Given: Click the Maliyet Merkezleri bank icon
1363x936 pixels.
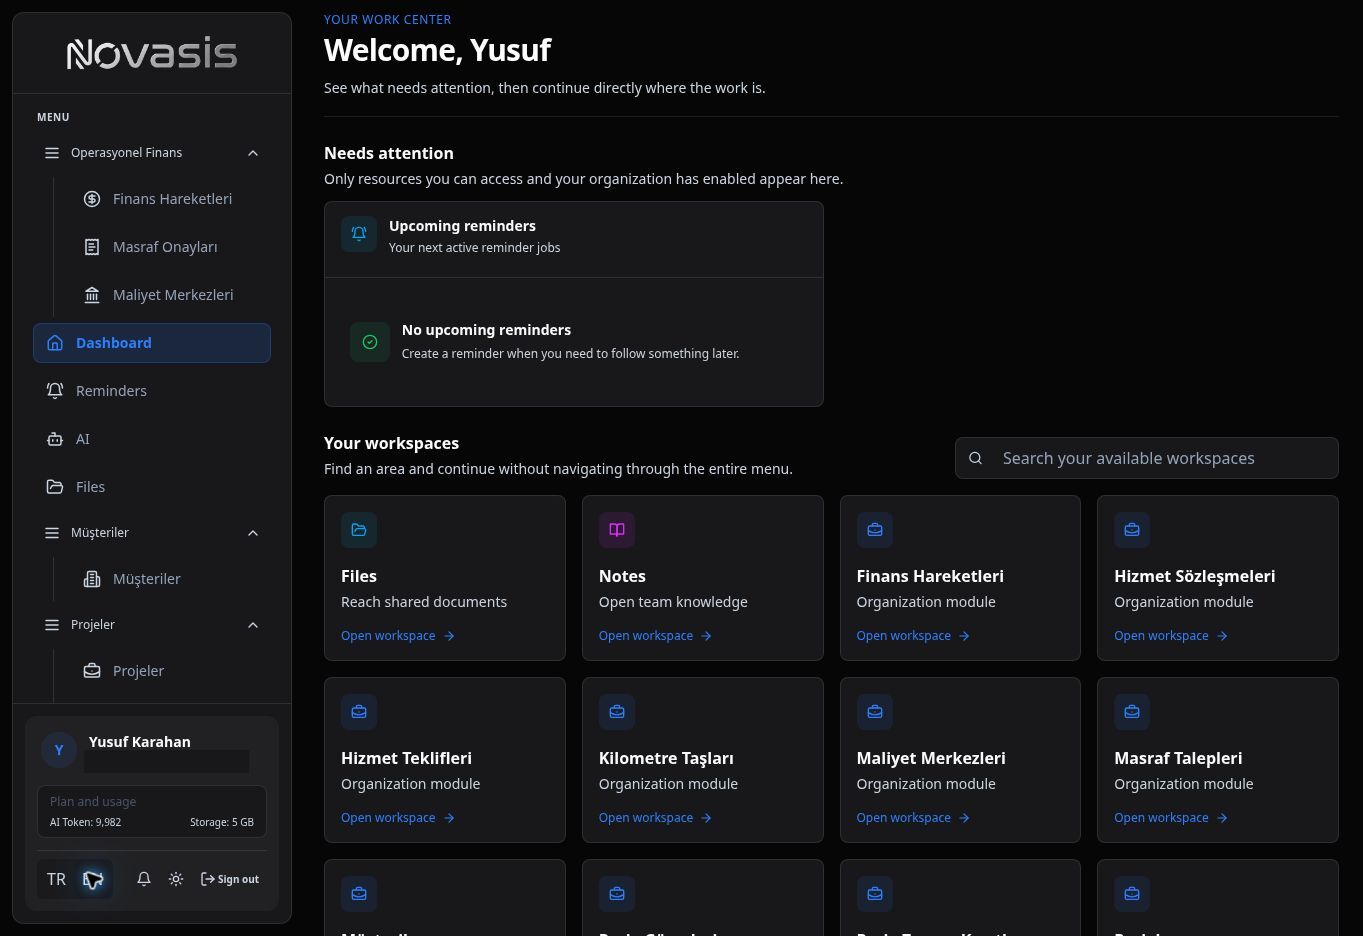Looking at the screenshot, I should (x=92, y=295).
